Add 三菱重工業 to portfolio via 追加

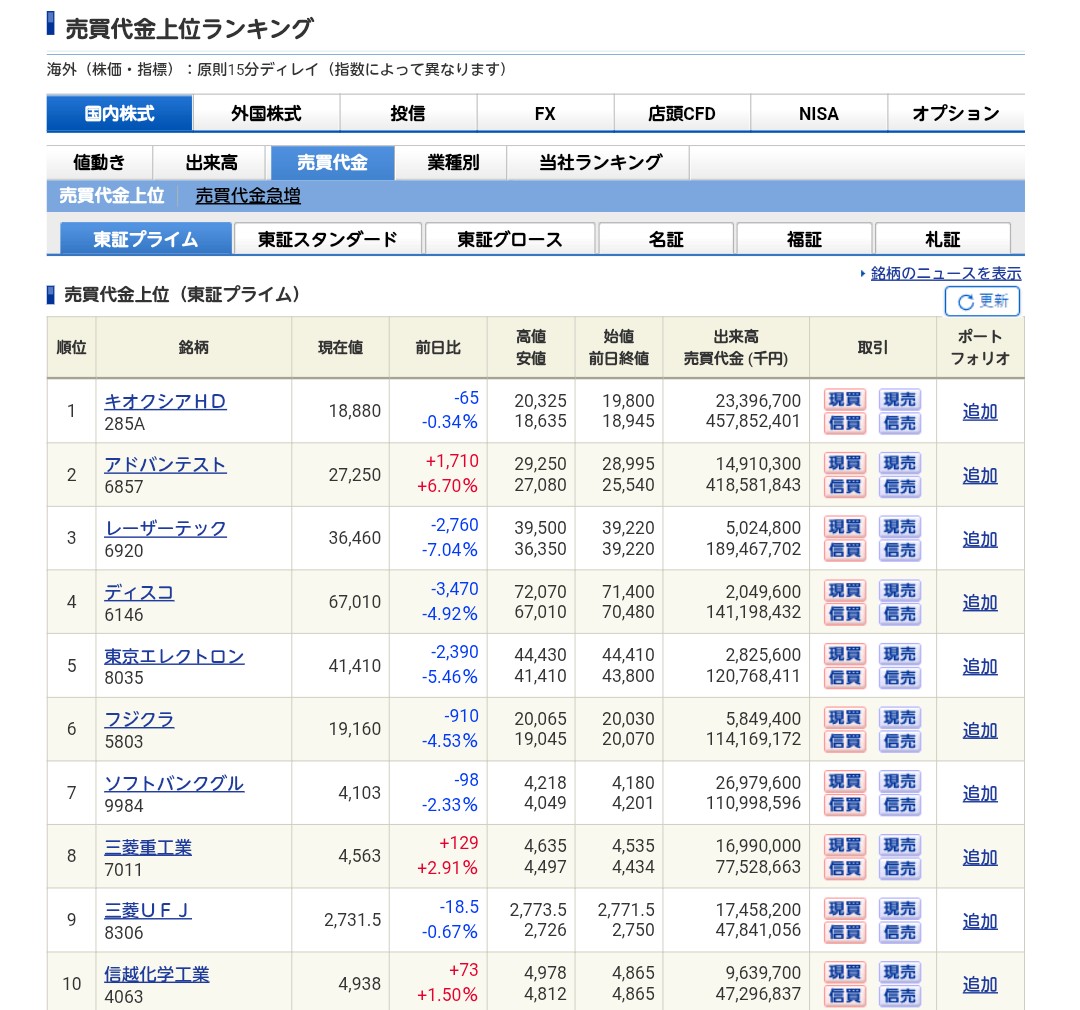pos(979,857)
